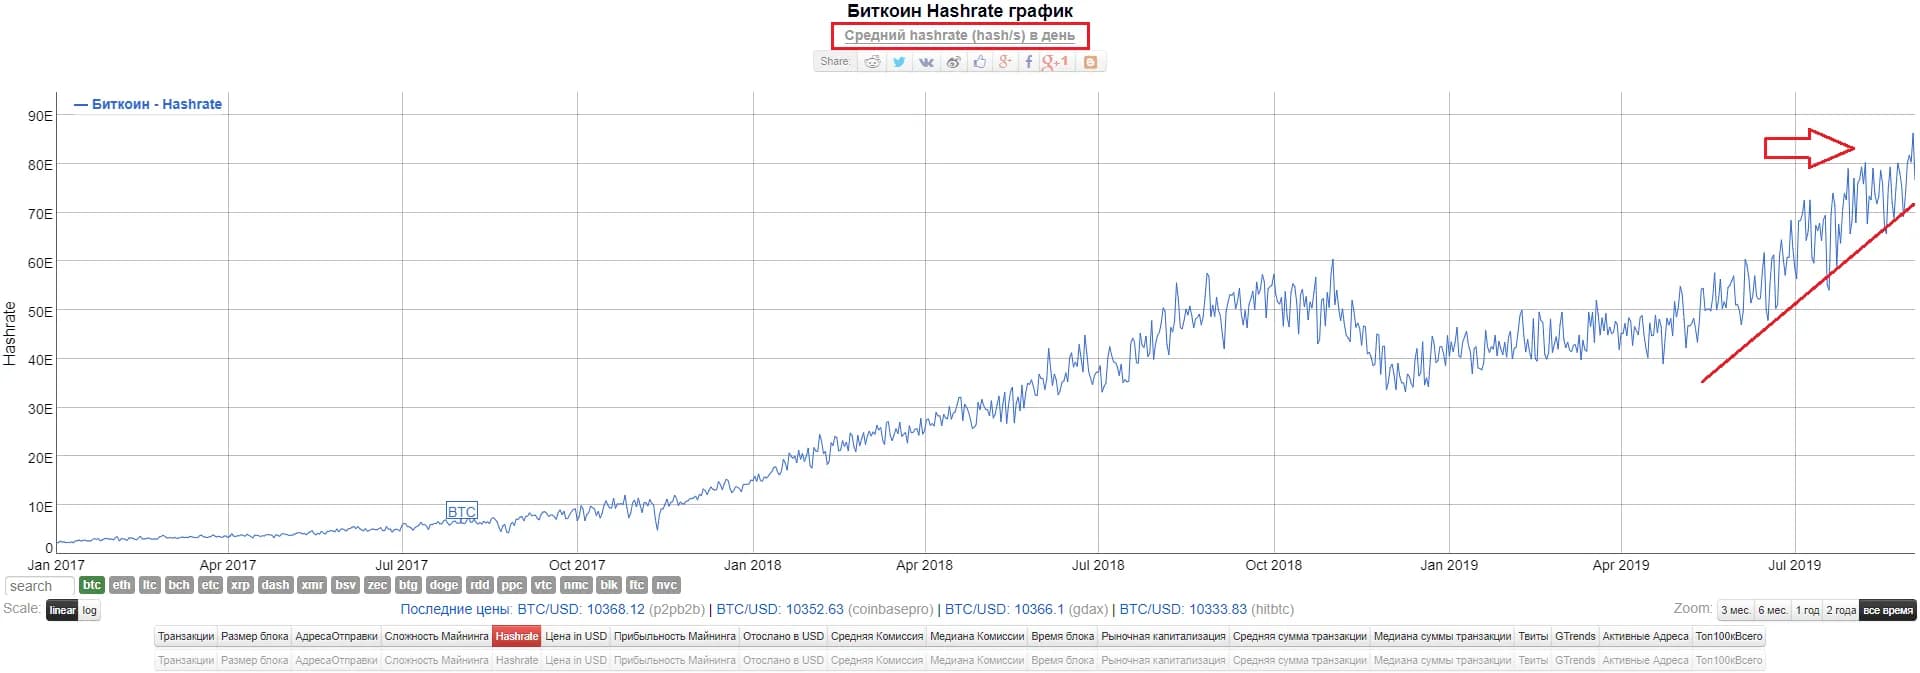Viewport: 1920px width, 673px height.
Task: Select the red highlighted Hashrate tab
Action: click(517, 636)
